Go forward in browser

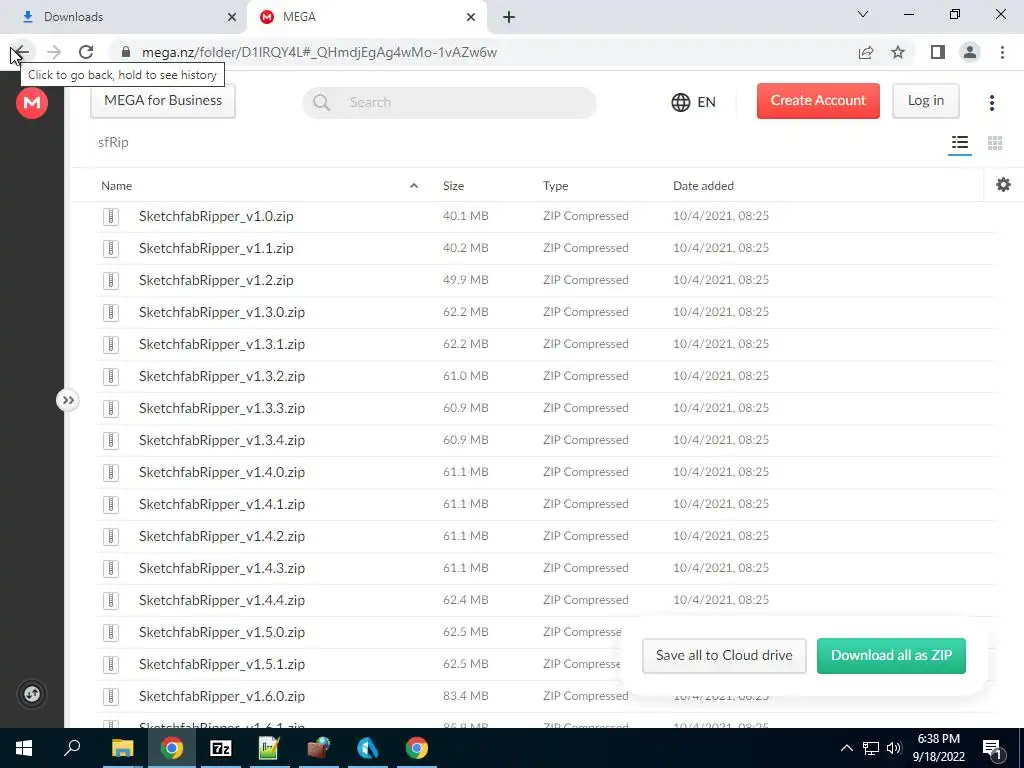54,52
